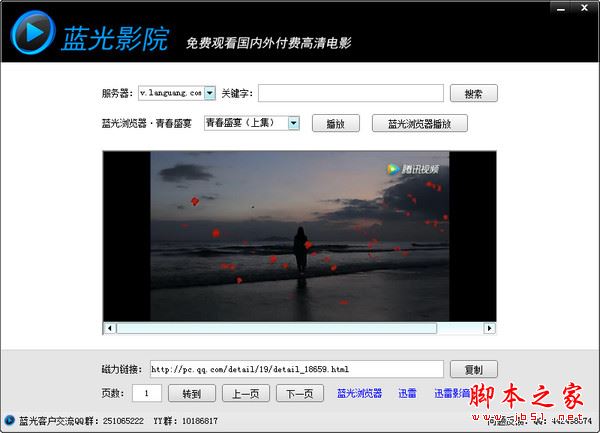Image resolution: width=600 pixels, height=433 pixels.
Task: Click the 关键字 keyword input field
Action: 351,93
